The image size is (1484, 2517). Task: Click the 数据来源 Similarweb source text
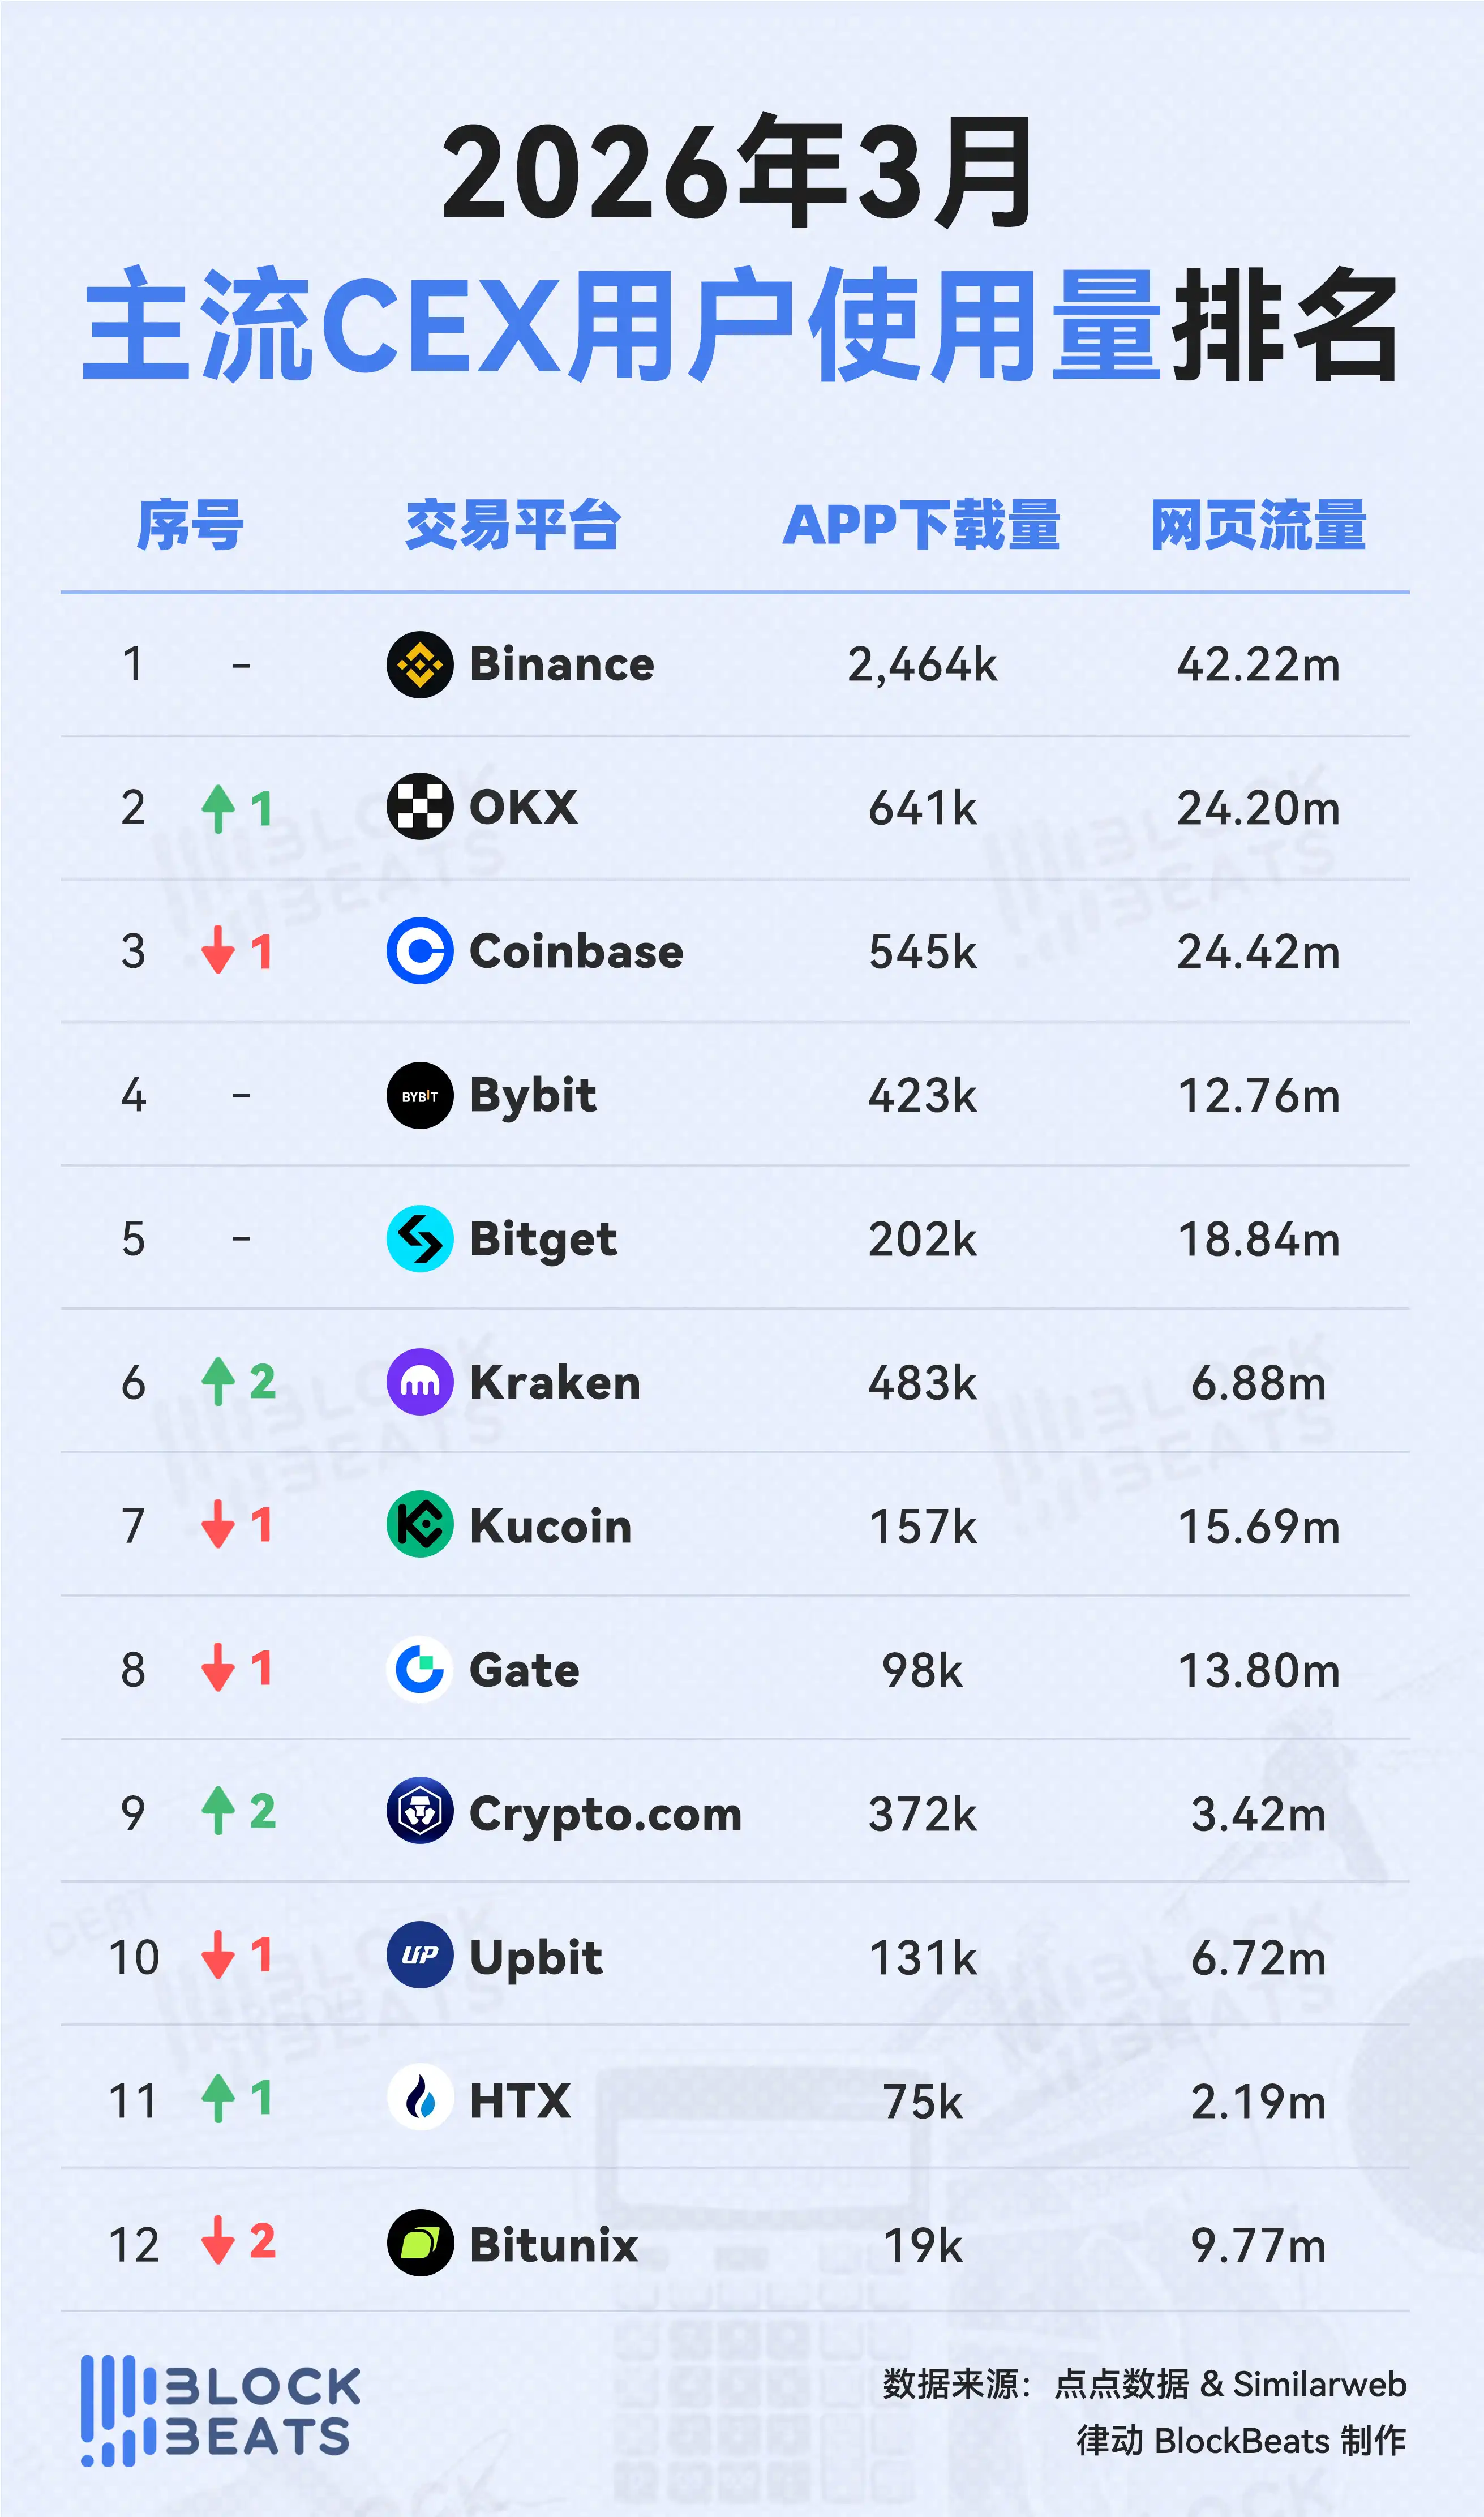(x=1144, y=2384)
